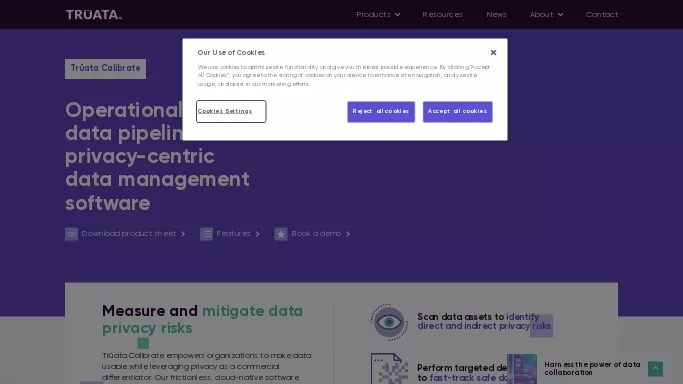Click the Trūata Calibrate badge

click(105, 69)
